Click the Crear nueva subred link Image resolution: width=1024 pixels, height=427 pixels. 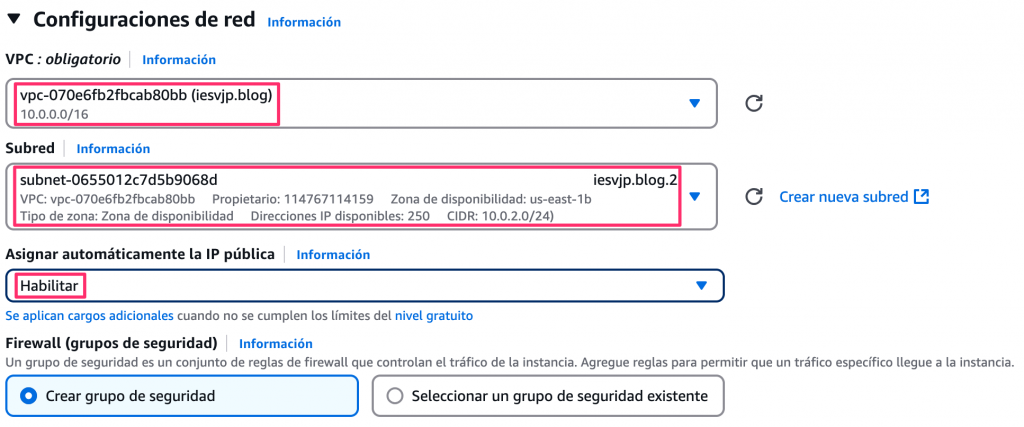pos(844,197)
